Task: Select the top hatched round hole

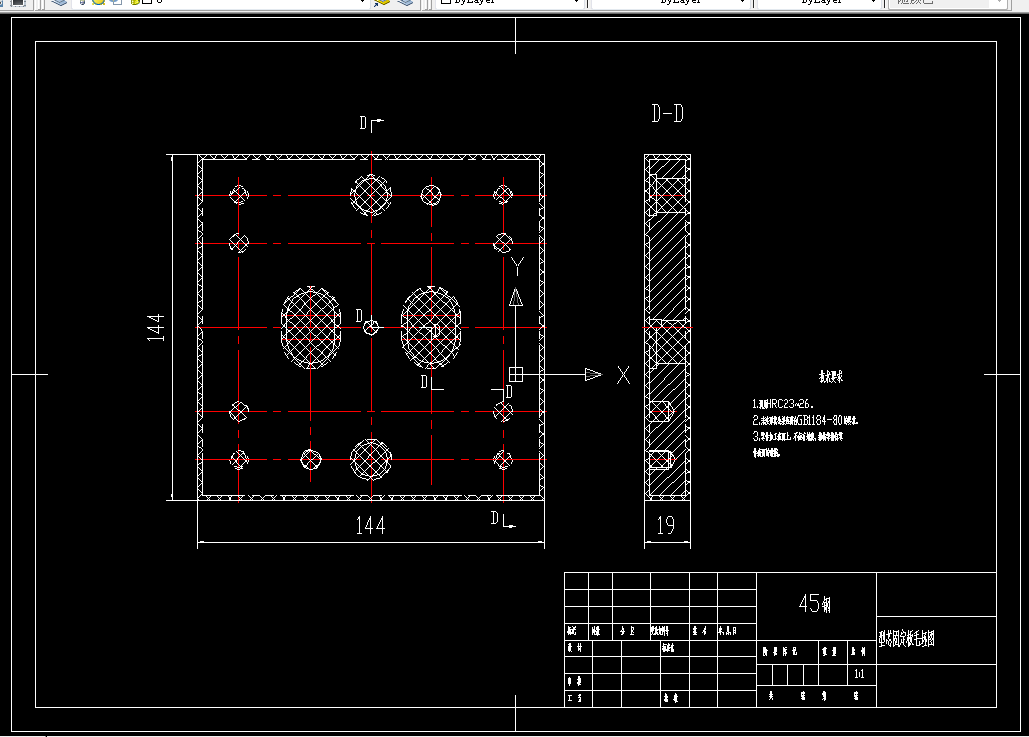Action: (x=371, y=195)
